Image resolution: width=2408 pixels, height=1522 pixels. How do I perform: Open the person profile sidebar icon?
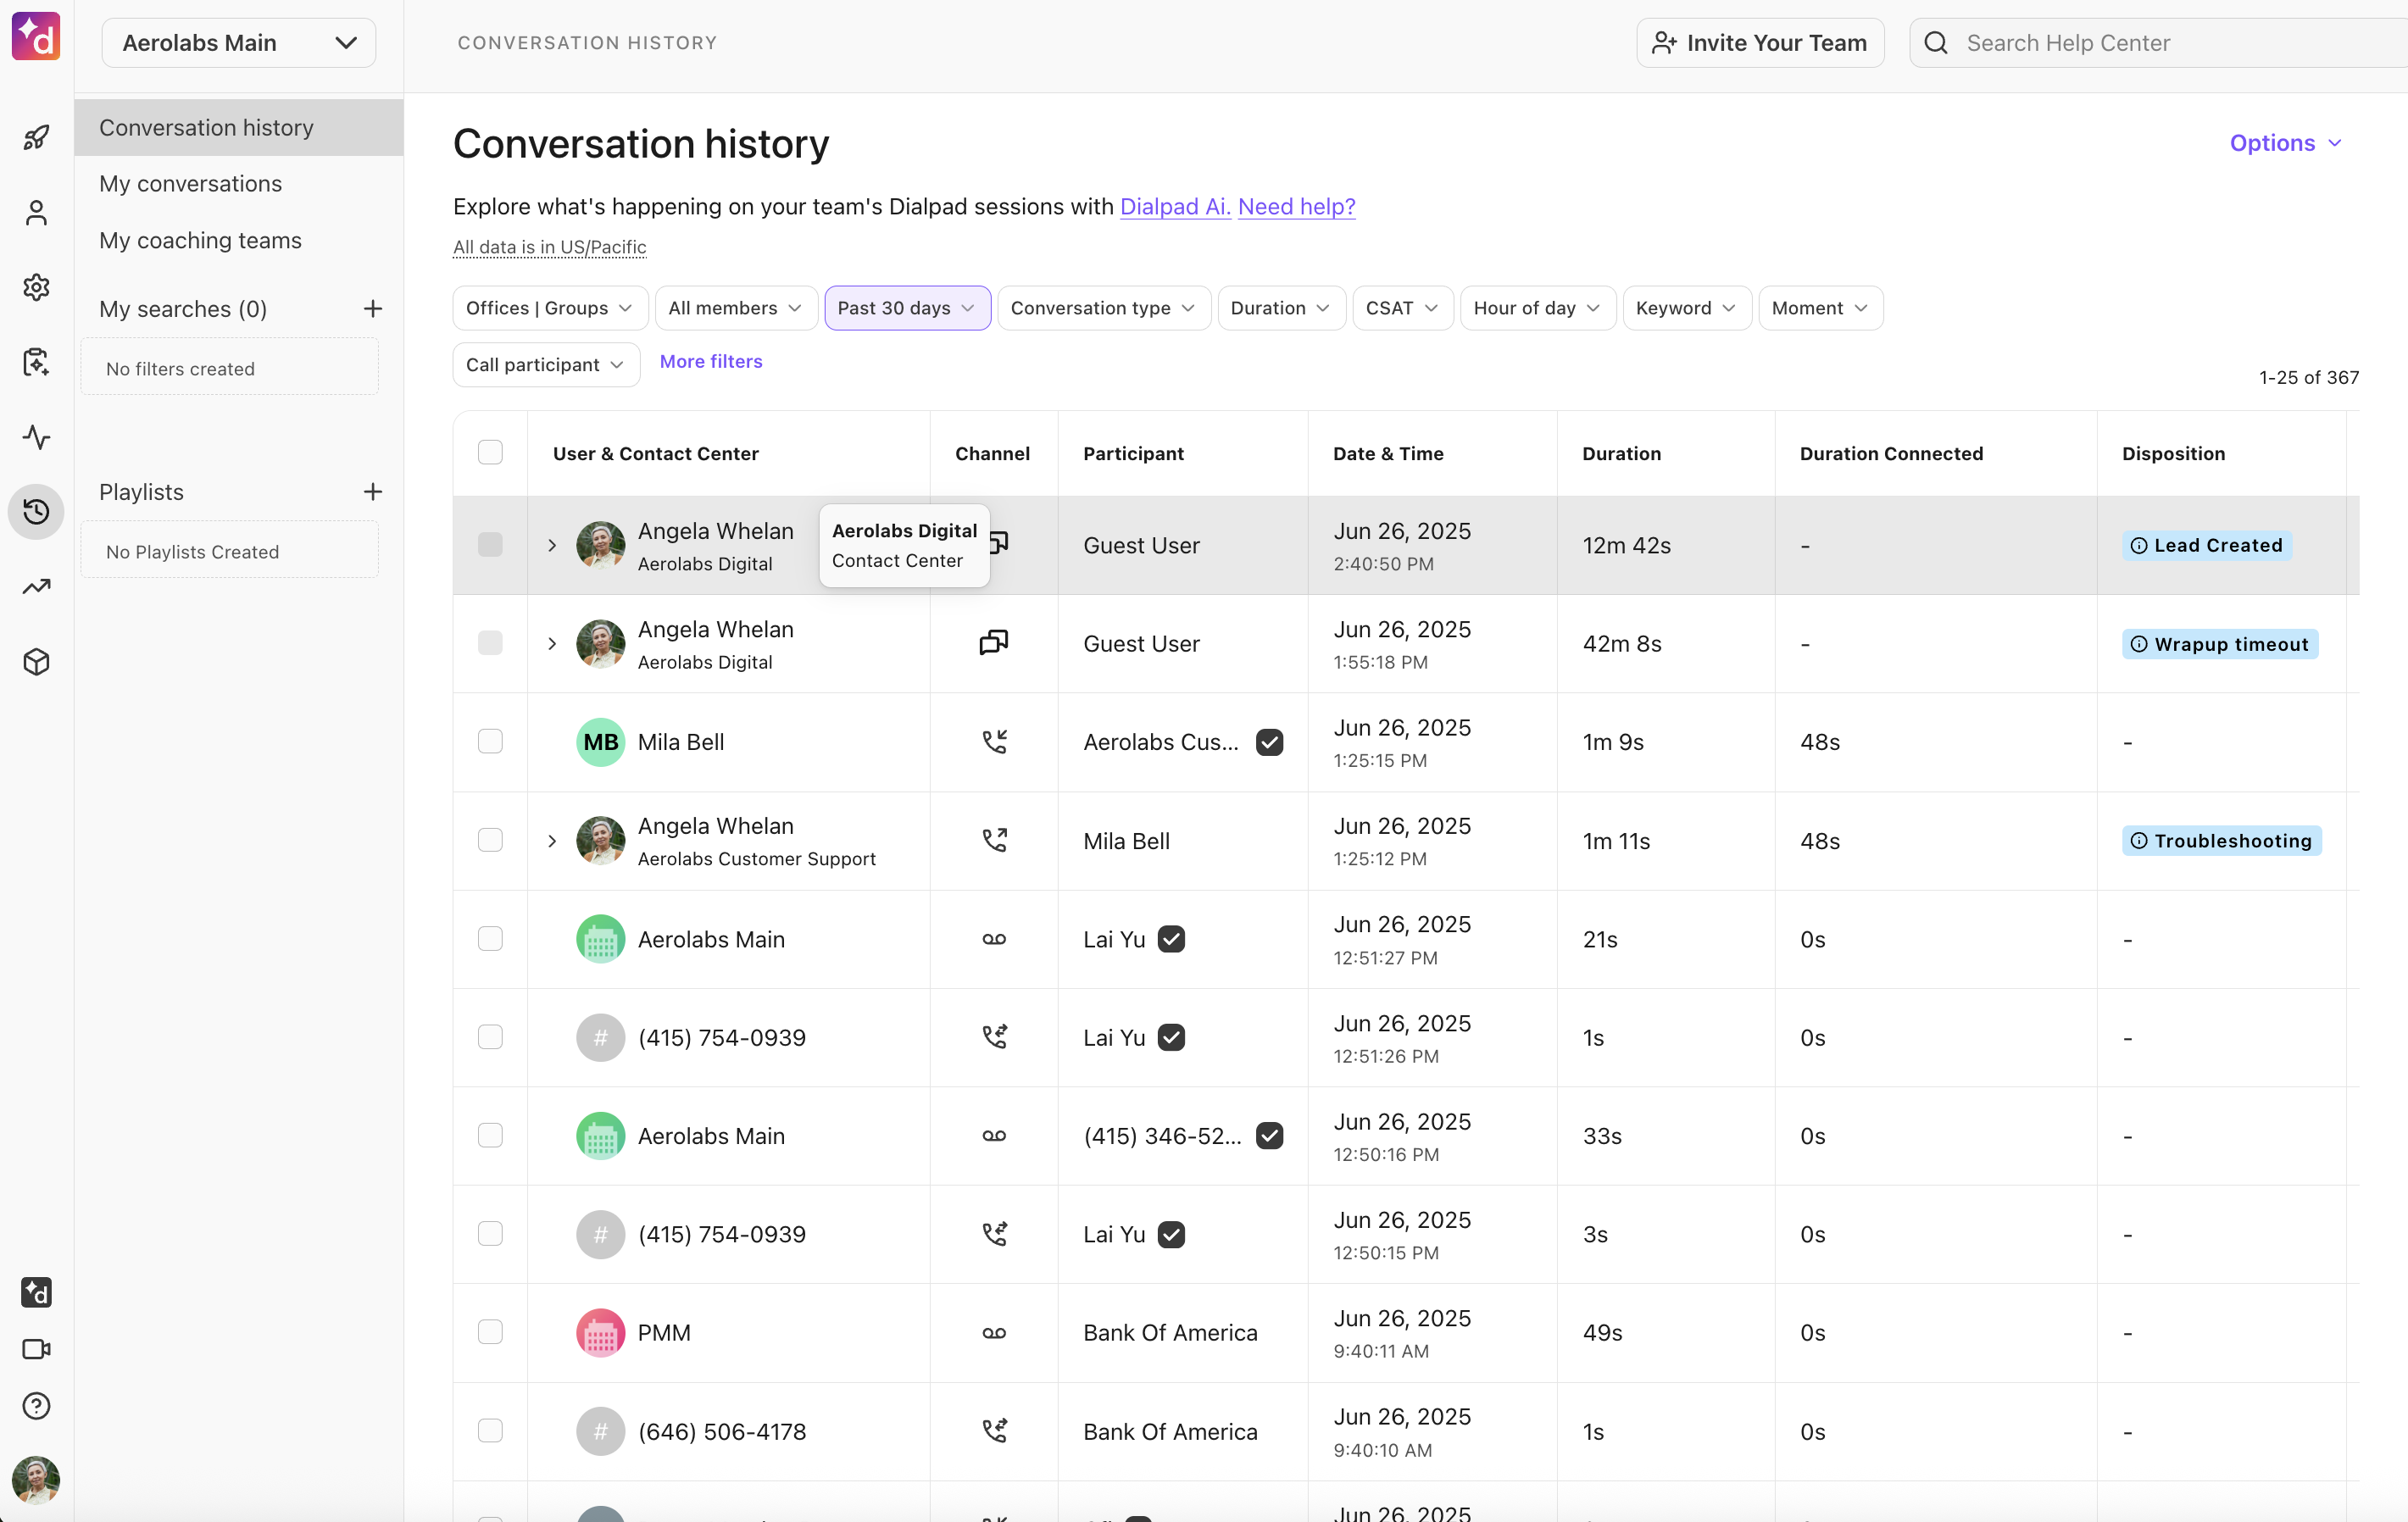point(36,212)
